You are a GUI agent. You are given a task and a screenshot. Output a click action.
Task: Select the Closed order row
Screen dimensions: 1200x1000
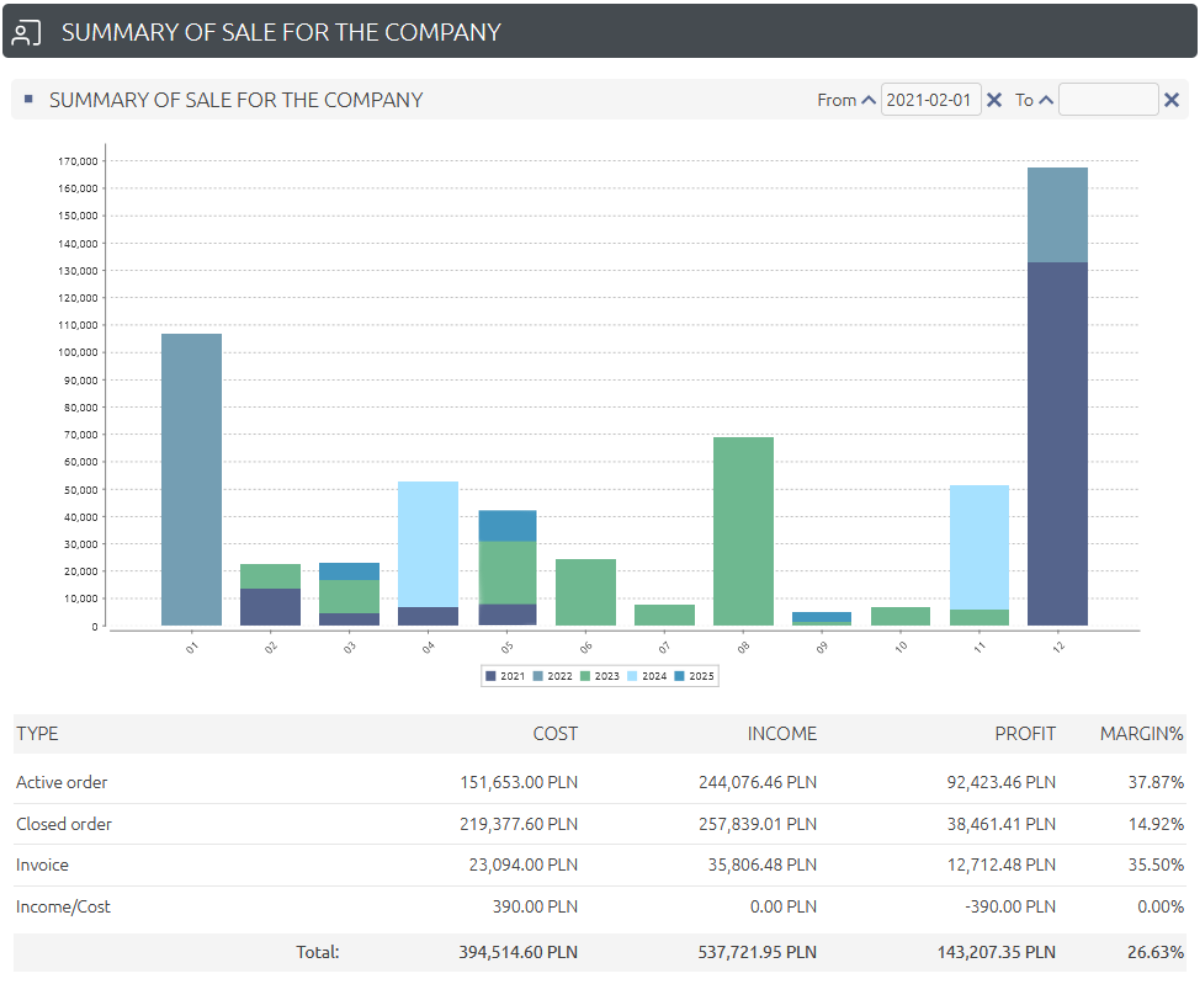click(64, 824)
